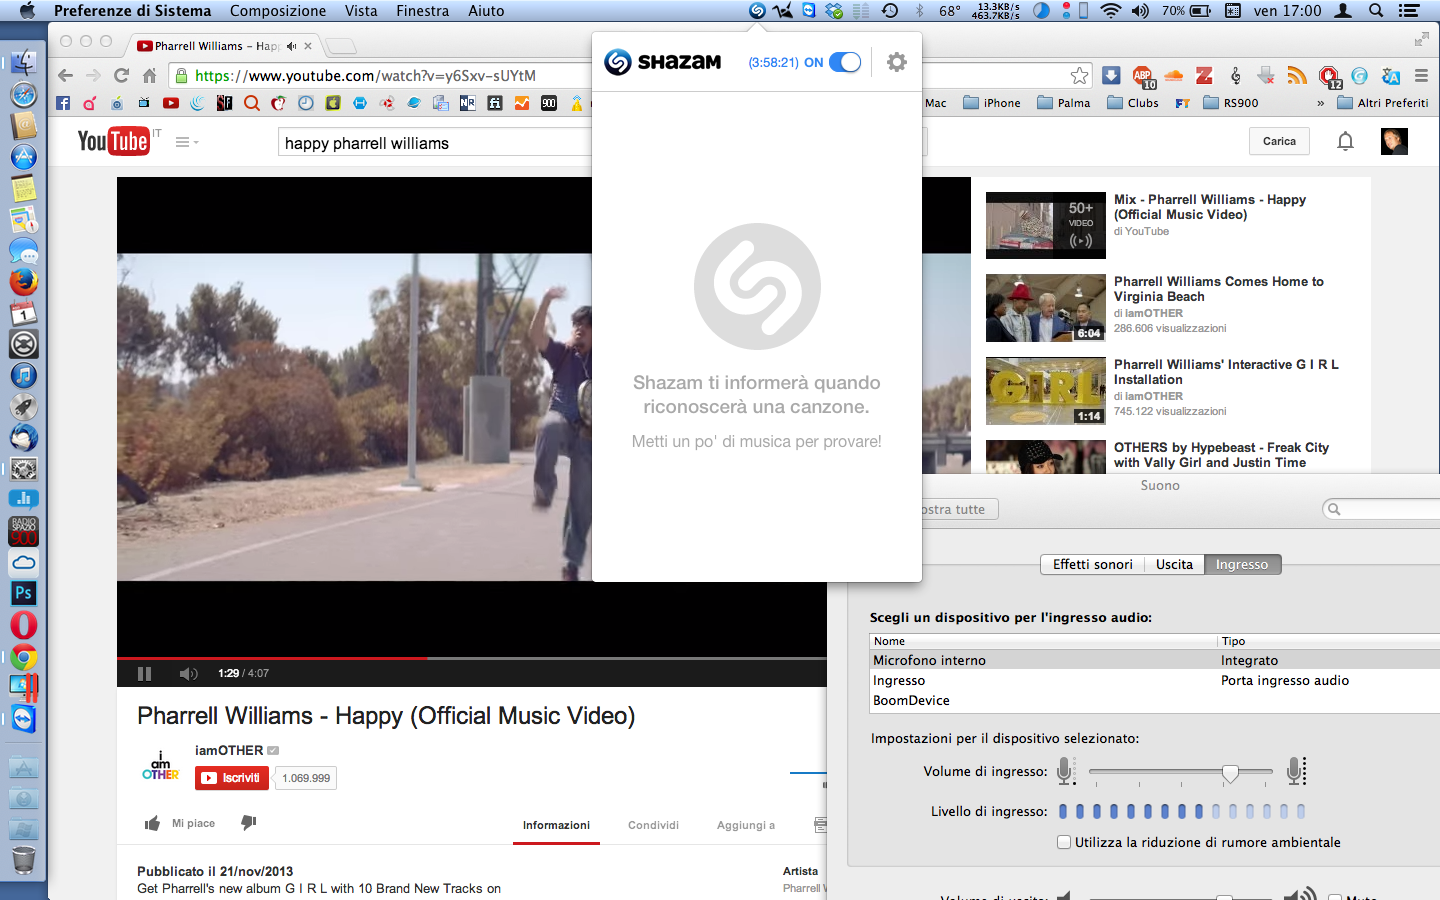This screenshot has width=1440, height=900.
Task: Reload the YouTube page
Action: [x=121, y=76]
